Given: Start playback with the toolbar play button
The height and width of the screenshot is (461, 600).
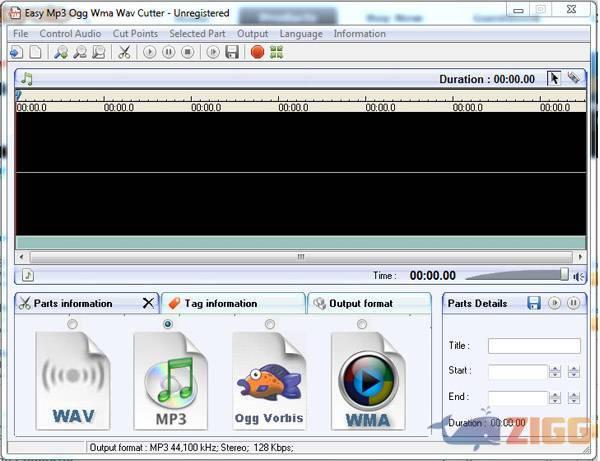Looking at the screenshot, I should (150, 52).
